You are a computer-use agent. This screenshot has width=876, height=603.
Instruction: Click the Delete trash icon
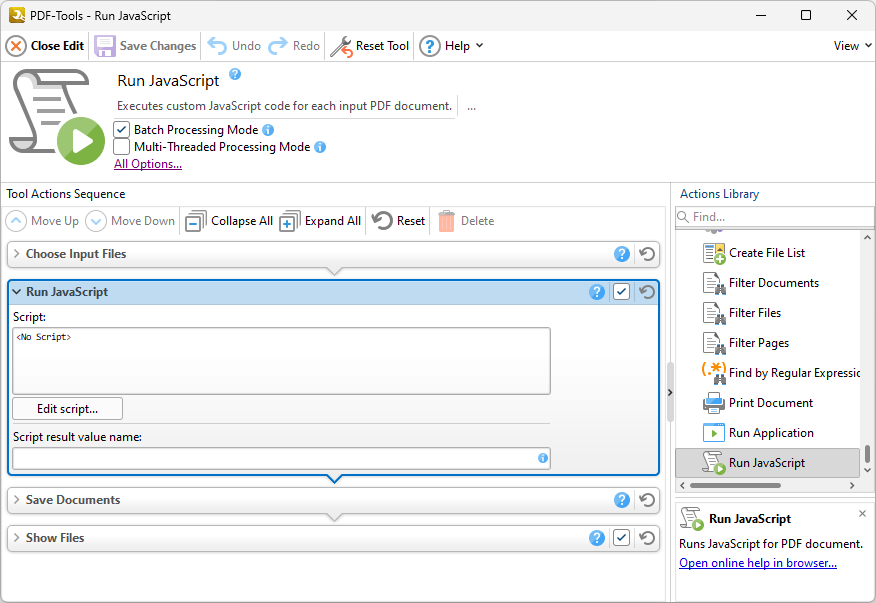click(446, 221)
